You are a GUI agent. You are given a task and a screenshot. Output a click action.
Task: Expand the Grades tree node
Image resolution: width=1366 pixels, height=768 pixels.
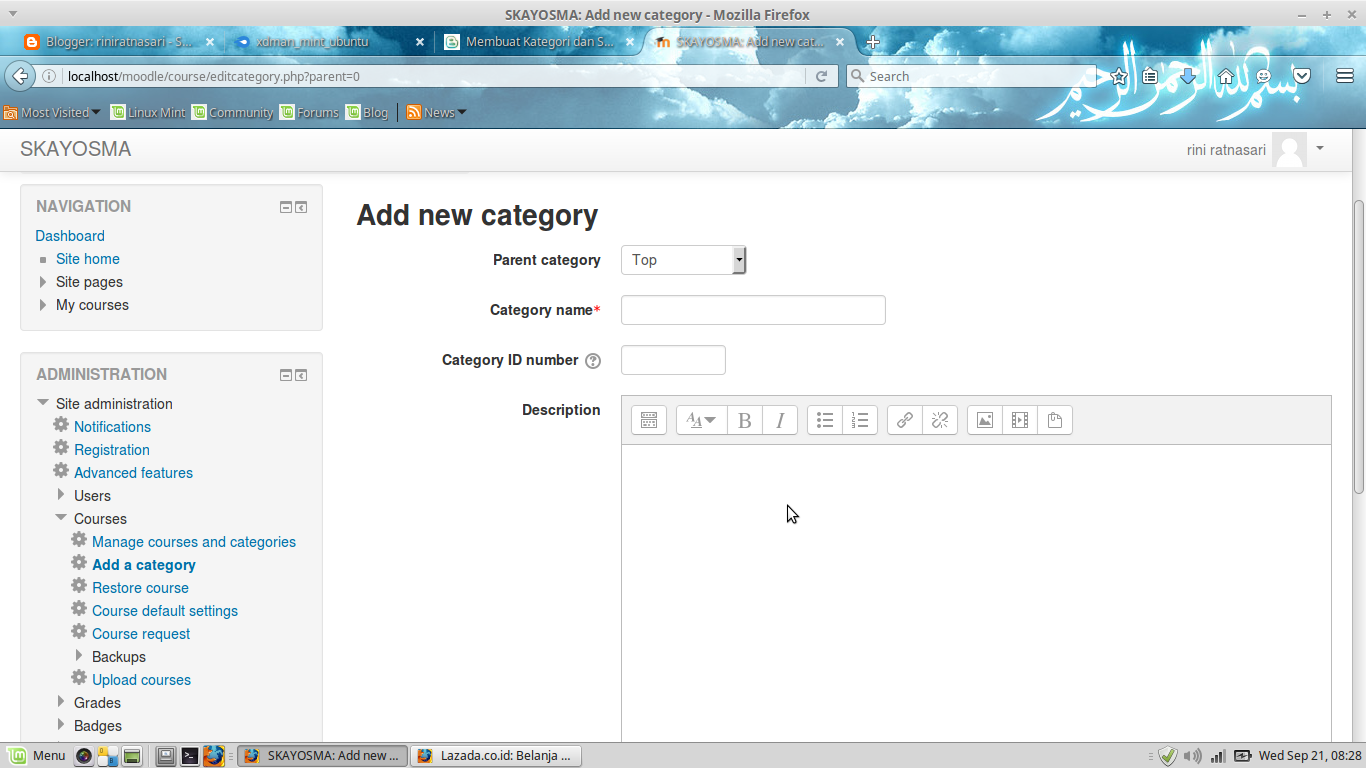[61, 702]
